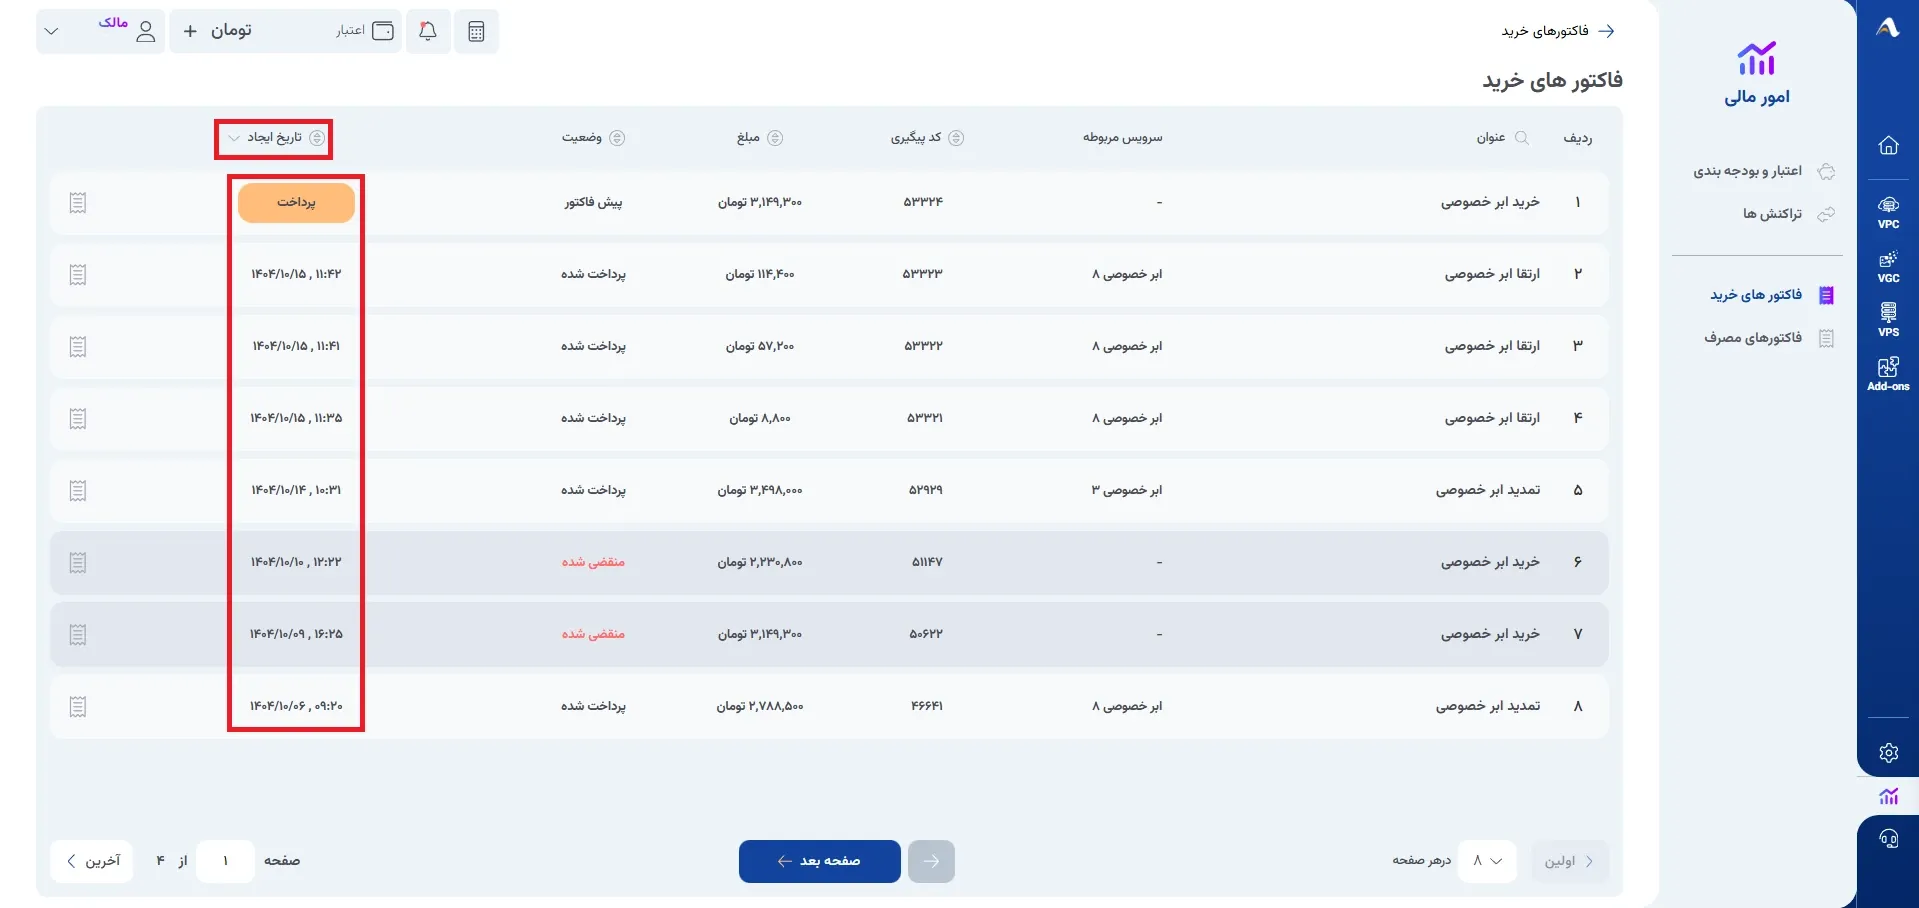The image size is (1919, 908).
Task: Open invoice details icon for row ۱
Action: (x=78, y=203)
